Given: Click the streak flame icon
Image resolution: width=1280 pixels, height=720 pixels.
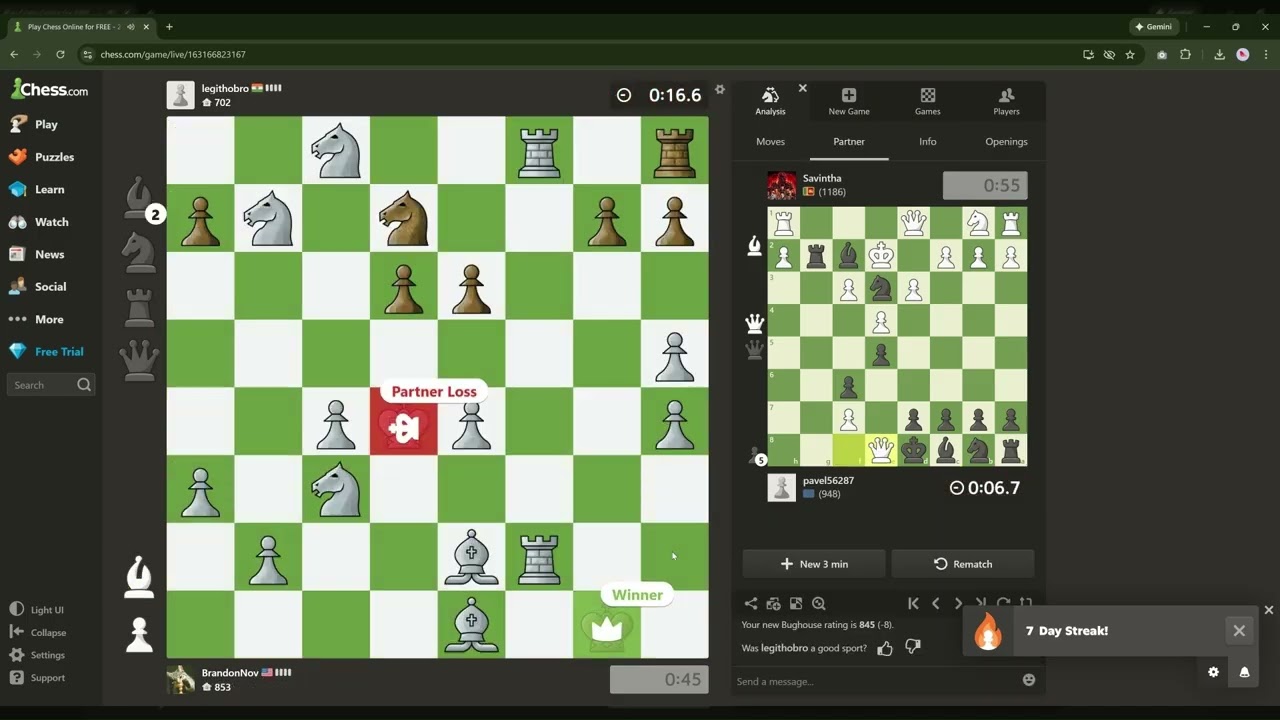Looking at the screenshot, I should [988, 630].
